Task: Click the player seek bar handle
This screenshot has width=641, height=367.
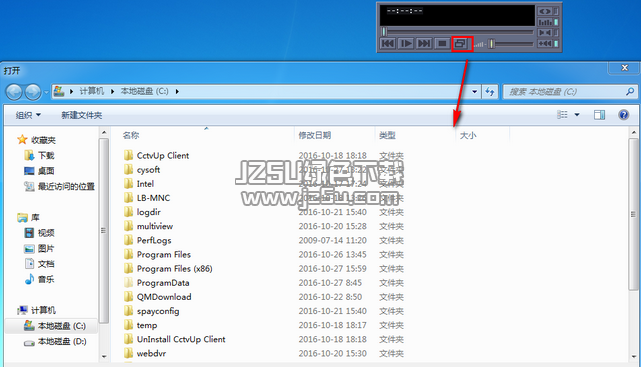Action: 384,31
